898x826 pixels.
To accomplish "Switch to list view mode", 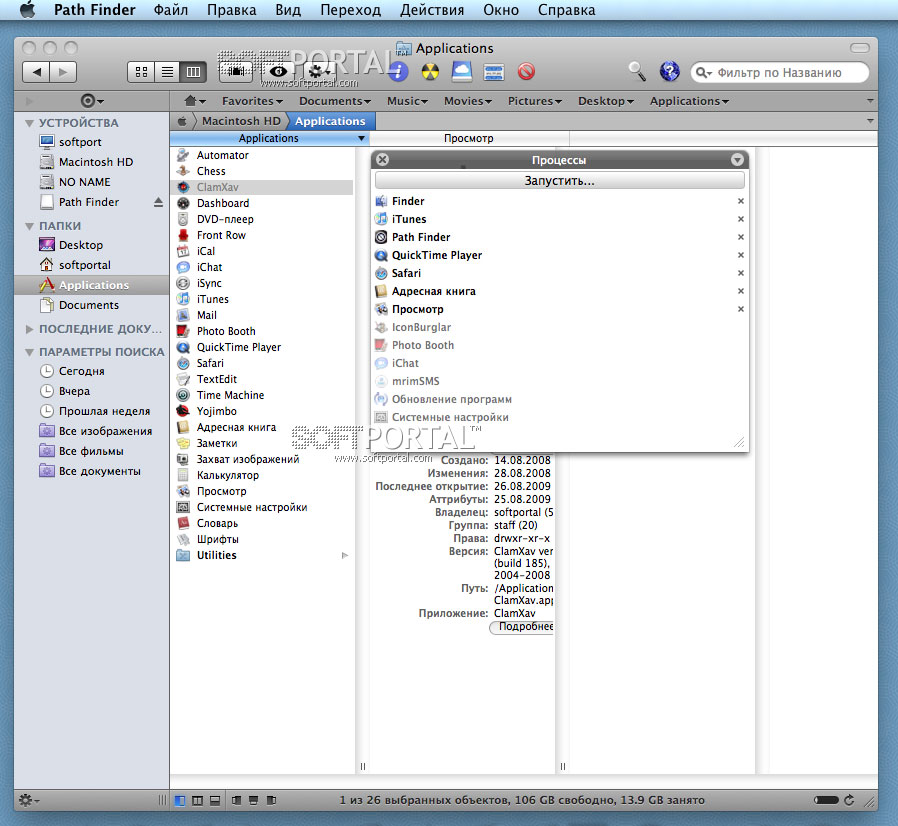I will 167,72.
